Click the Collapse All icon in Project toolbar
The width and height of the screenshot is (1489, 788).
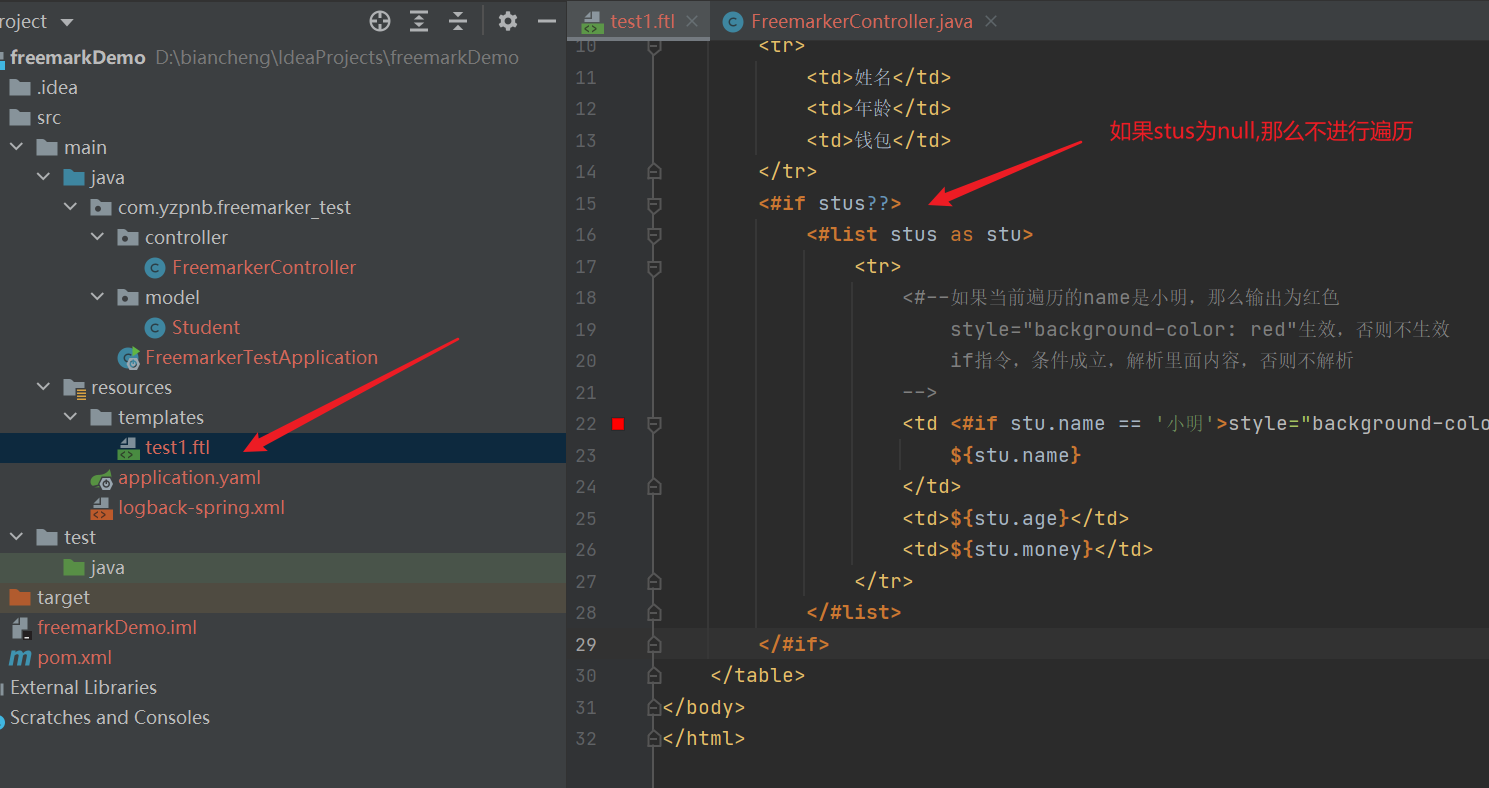tap(458, 21)
